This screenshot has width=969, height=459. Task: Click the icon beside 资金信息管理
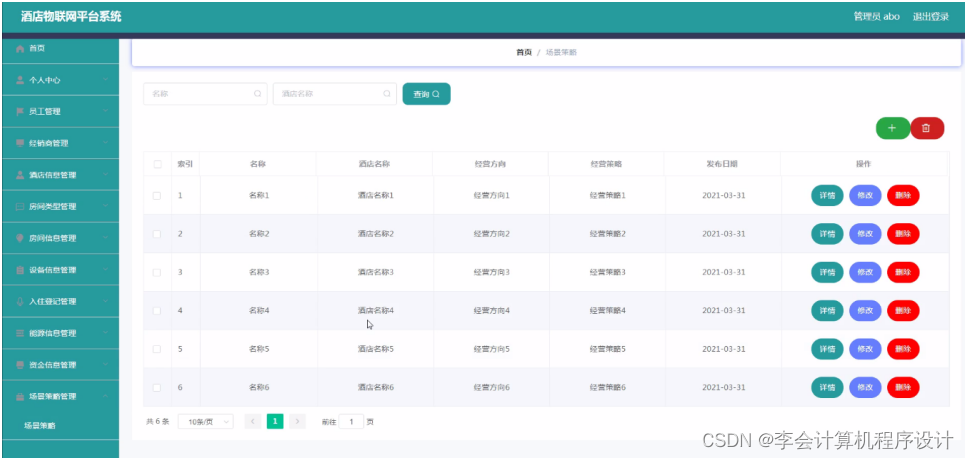click(x=20, y=365)
